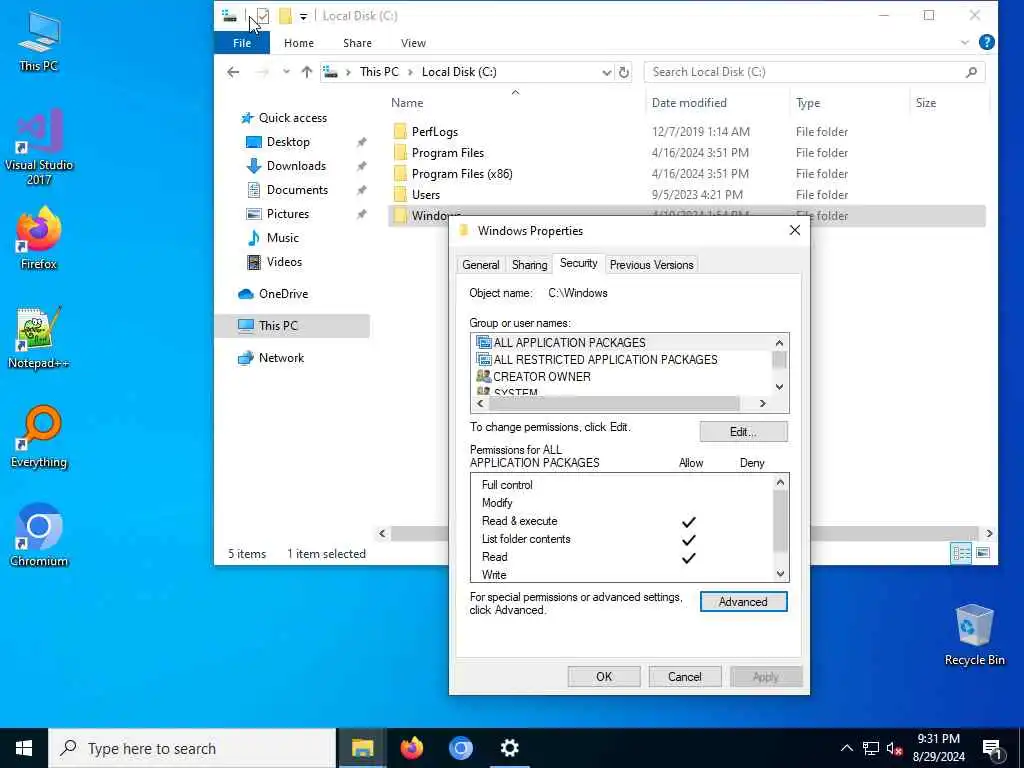The image size is (1024, 768).
Task: Click Explorer Back arrow button
Action: pos(233,72)
